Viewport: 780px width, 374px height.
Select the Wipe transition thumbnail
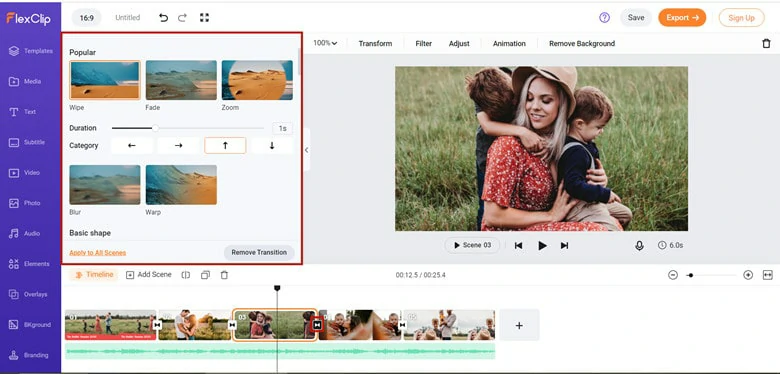(x=104, y=80)
